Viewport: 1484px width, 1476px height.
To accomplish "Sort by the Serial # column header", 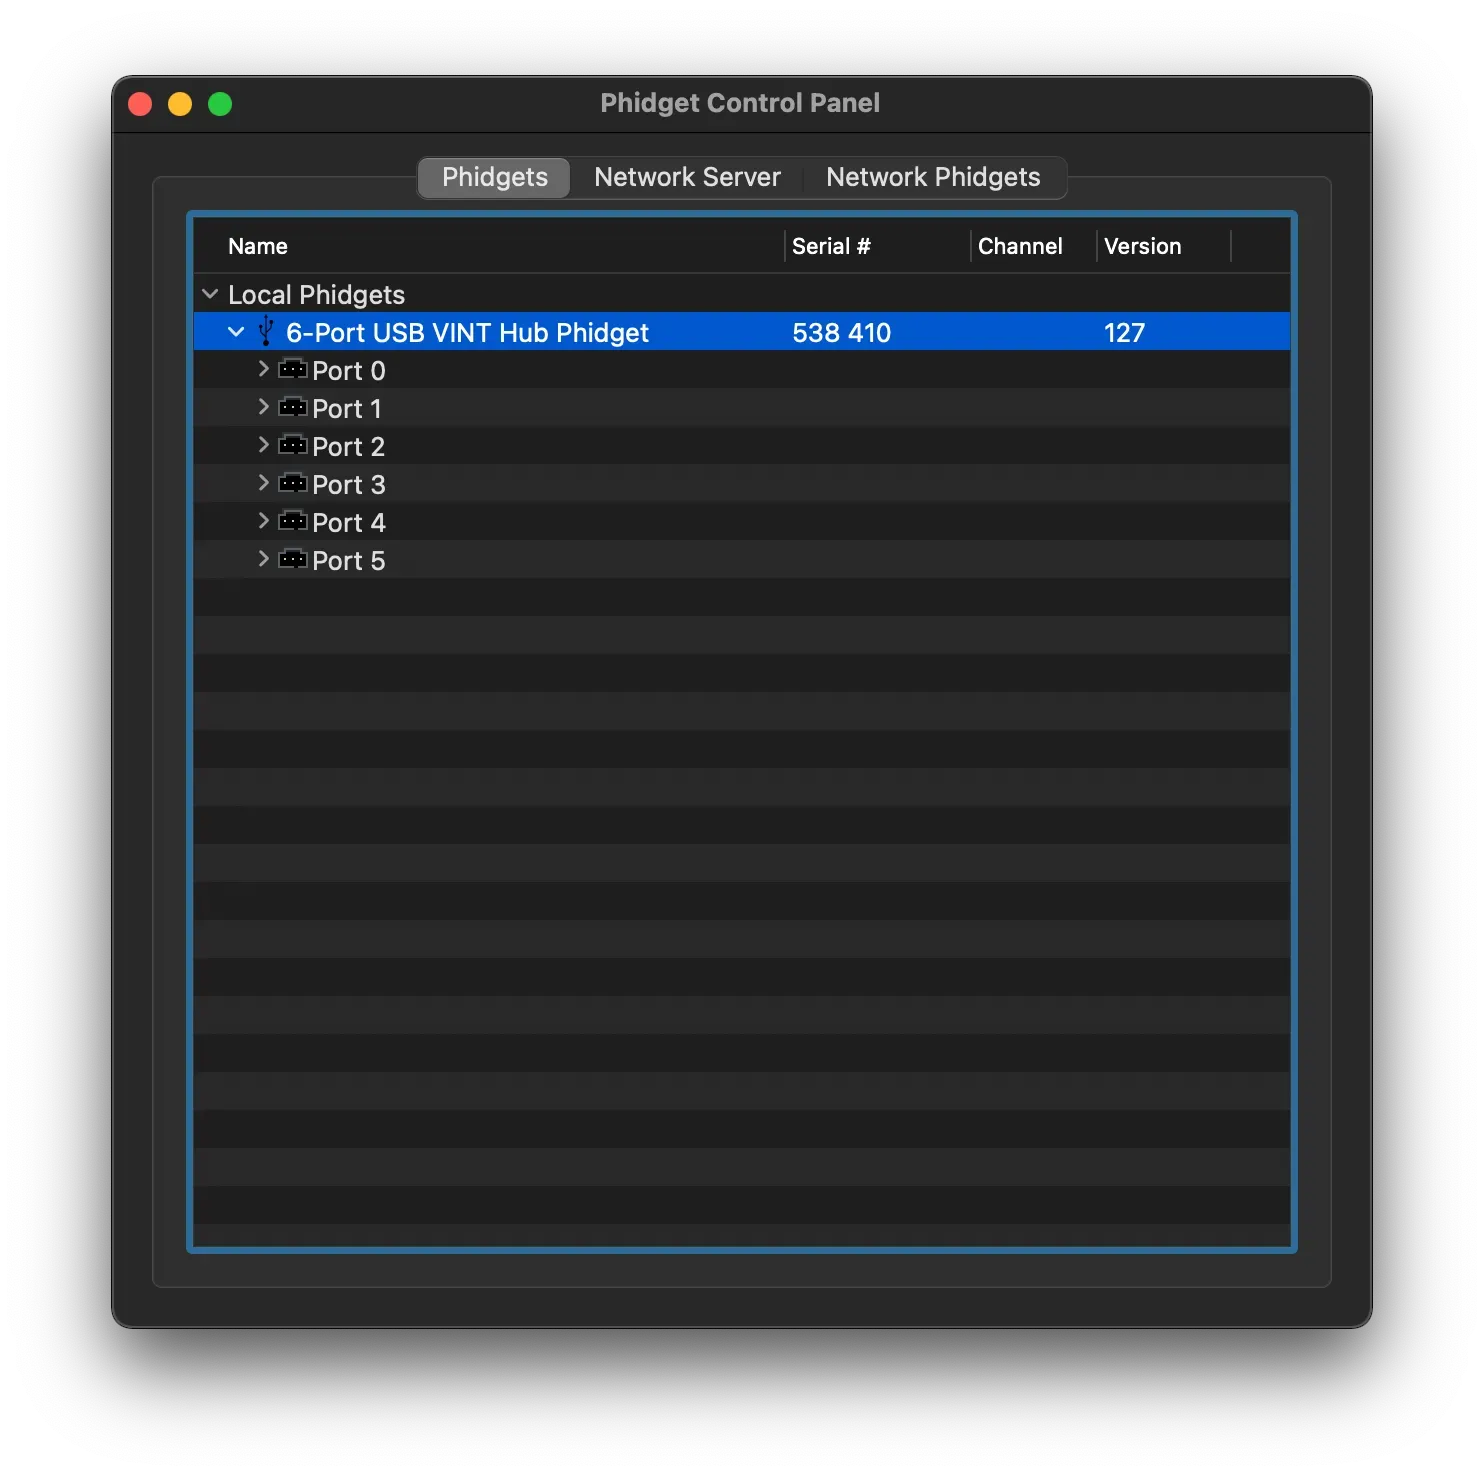I will [x=877, y=246].
